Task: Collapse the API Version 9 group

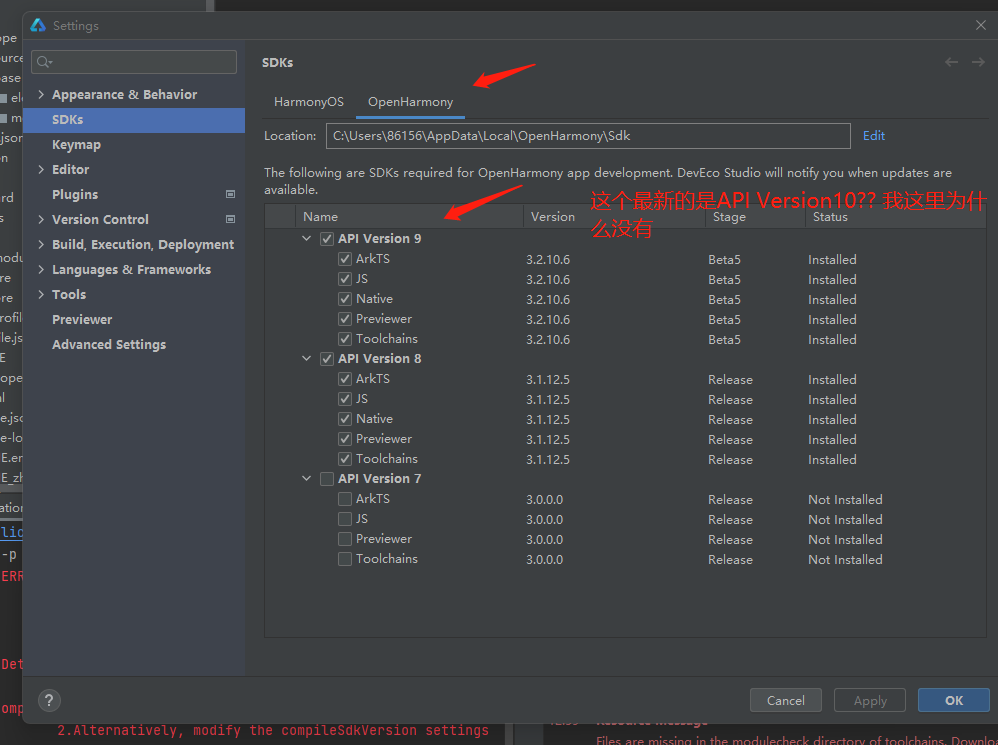Action: point(306,239)
